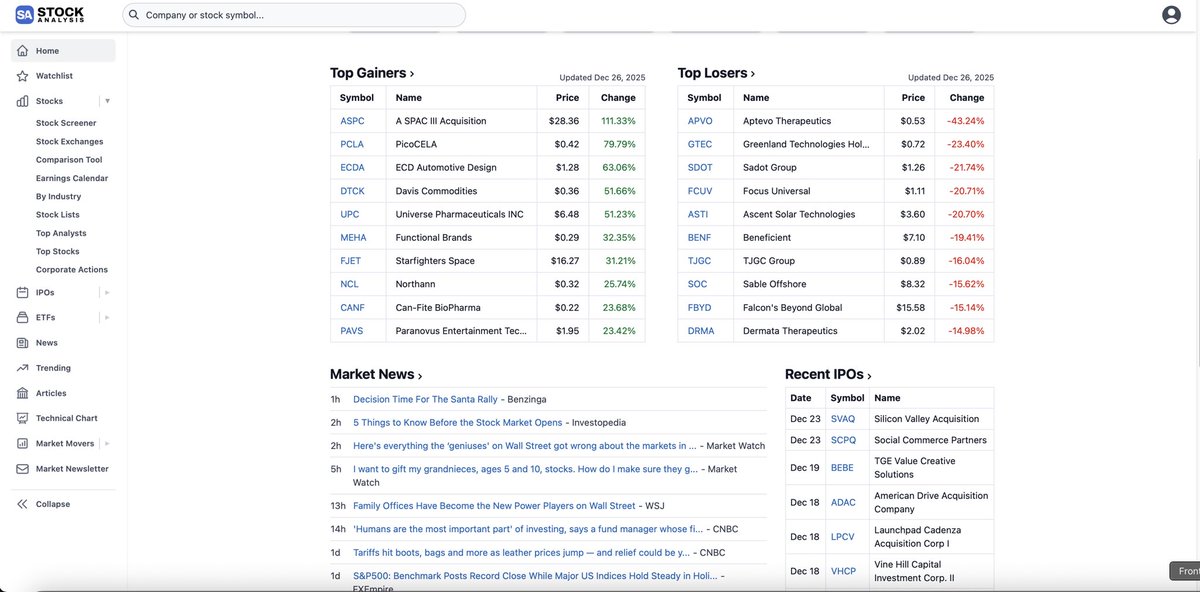The height and width of the screenshot is (592, 1200).
Task: Open the MEHA ticker link
Action: [x=353, y=238]
